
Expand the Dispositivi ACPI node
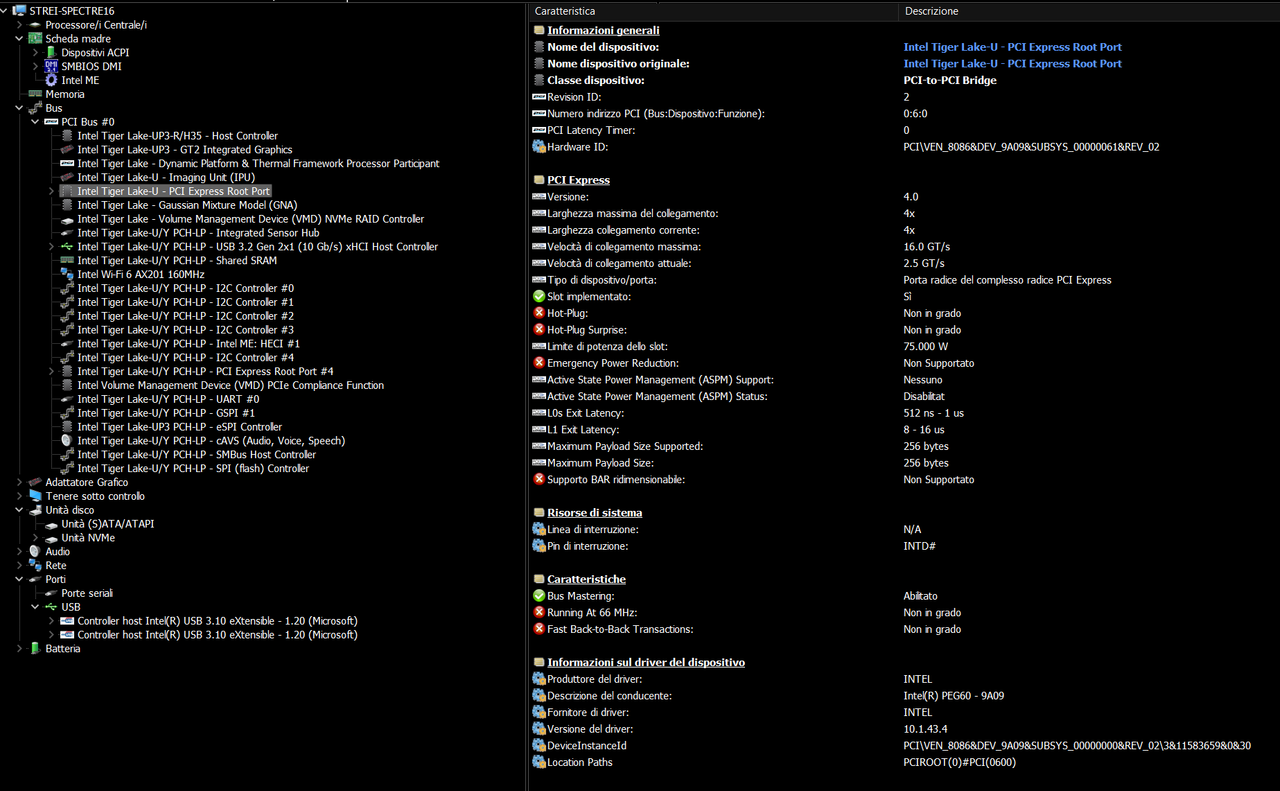(x=36, y=52)
